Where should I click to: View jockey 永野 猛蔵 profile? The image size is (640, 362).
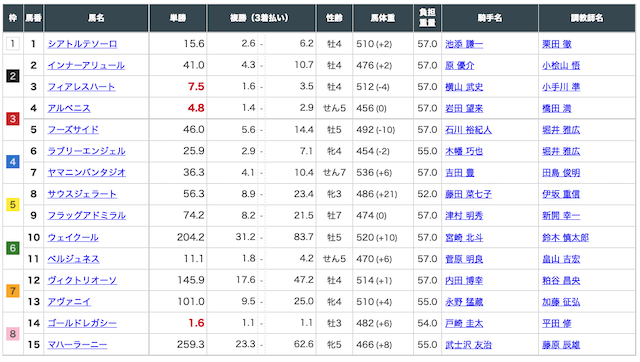(x=464, y=302)
